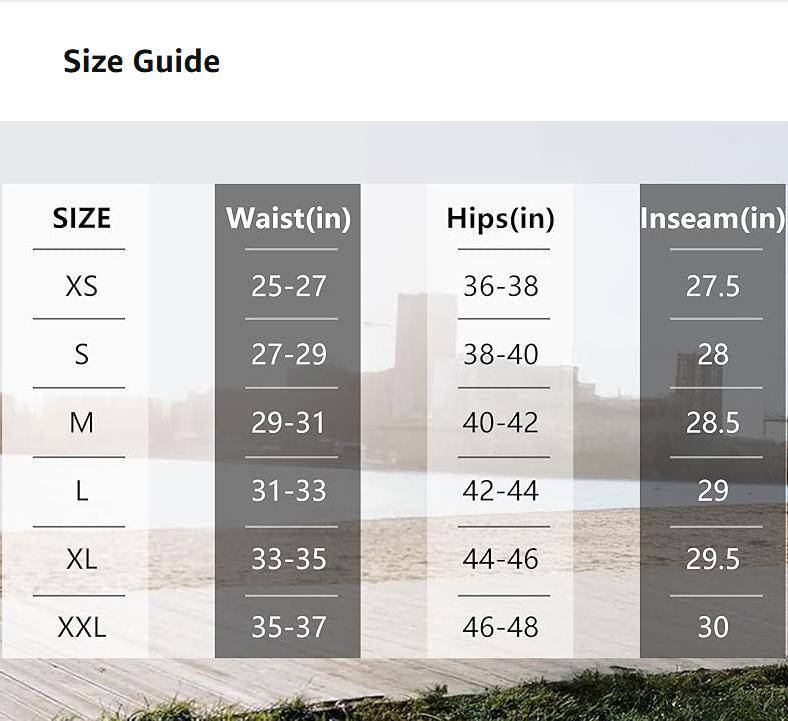Click the 36-38 hips measurement
Image resolution: width=788 pixels, height=721 pixels.
click(500, 286)
